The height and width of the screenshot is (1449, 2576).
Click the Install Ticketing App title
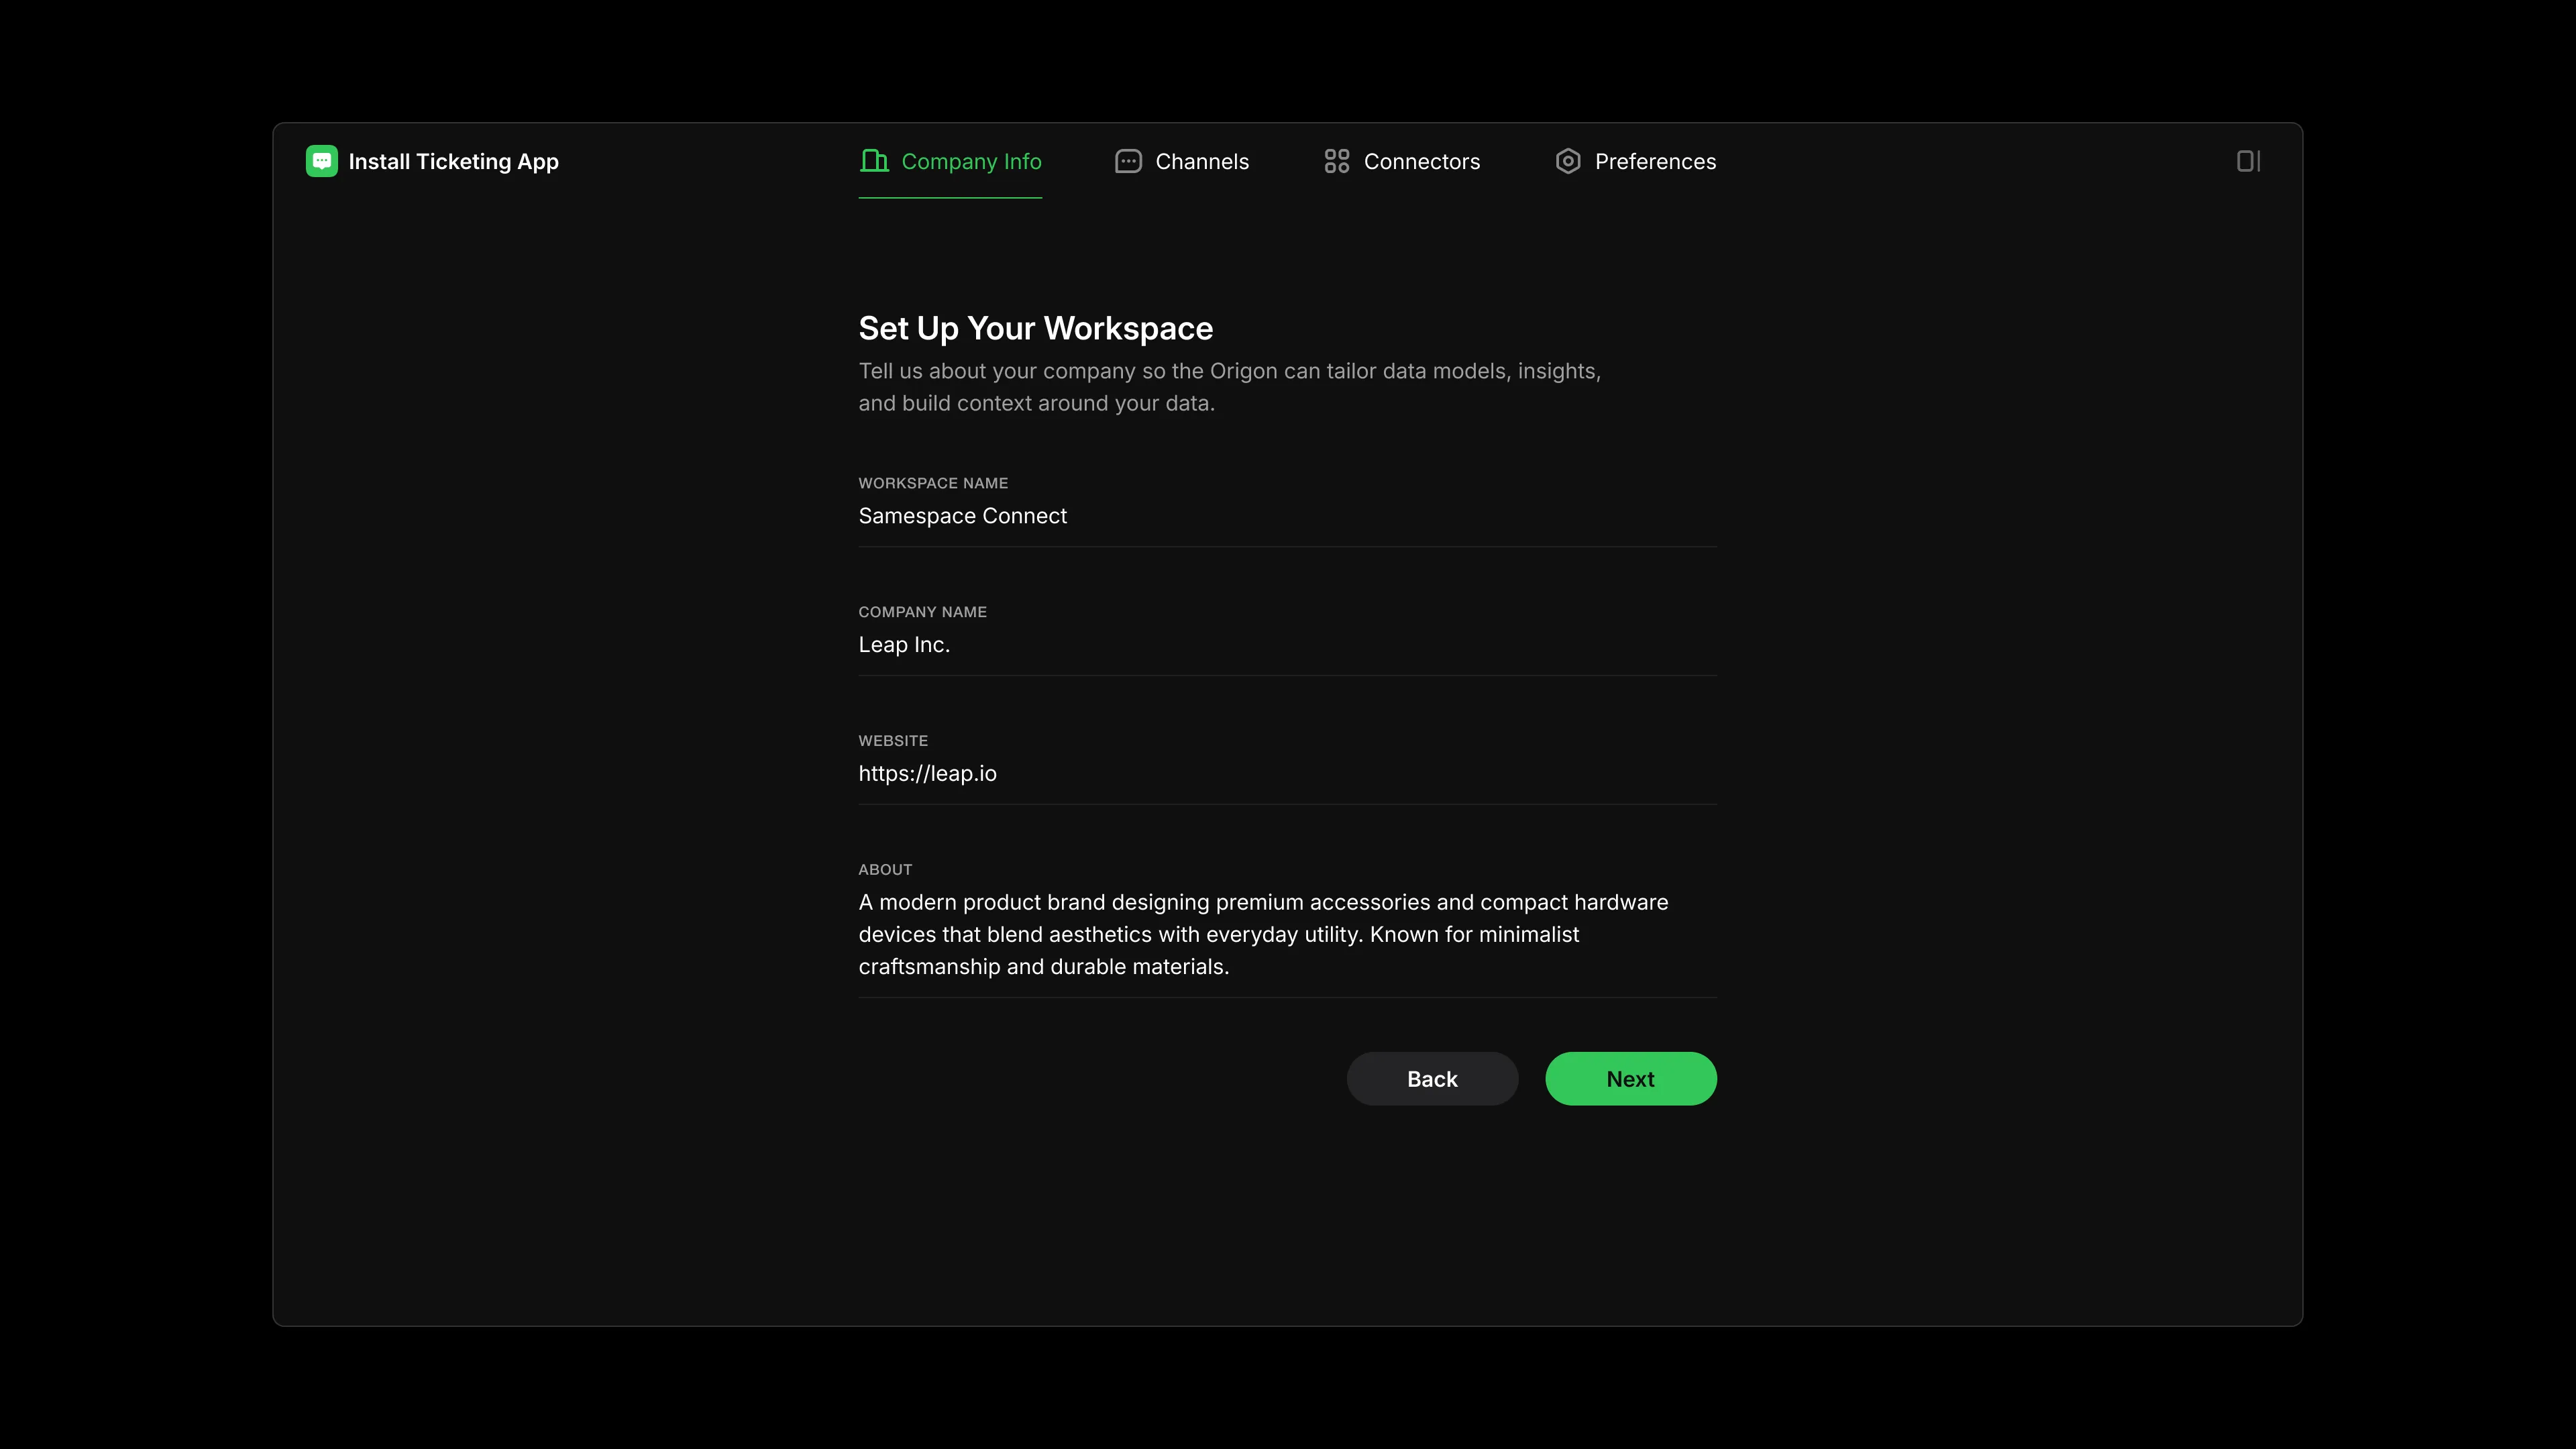[454, 160]
